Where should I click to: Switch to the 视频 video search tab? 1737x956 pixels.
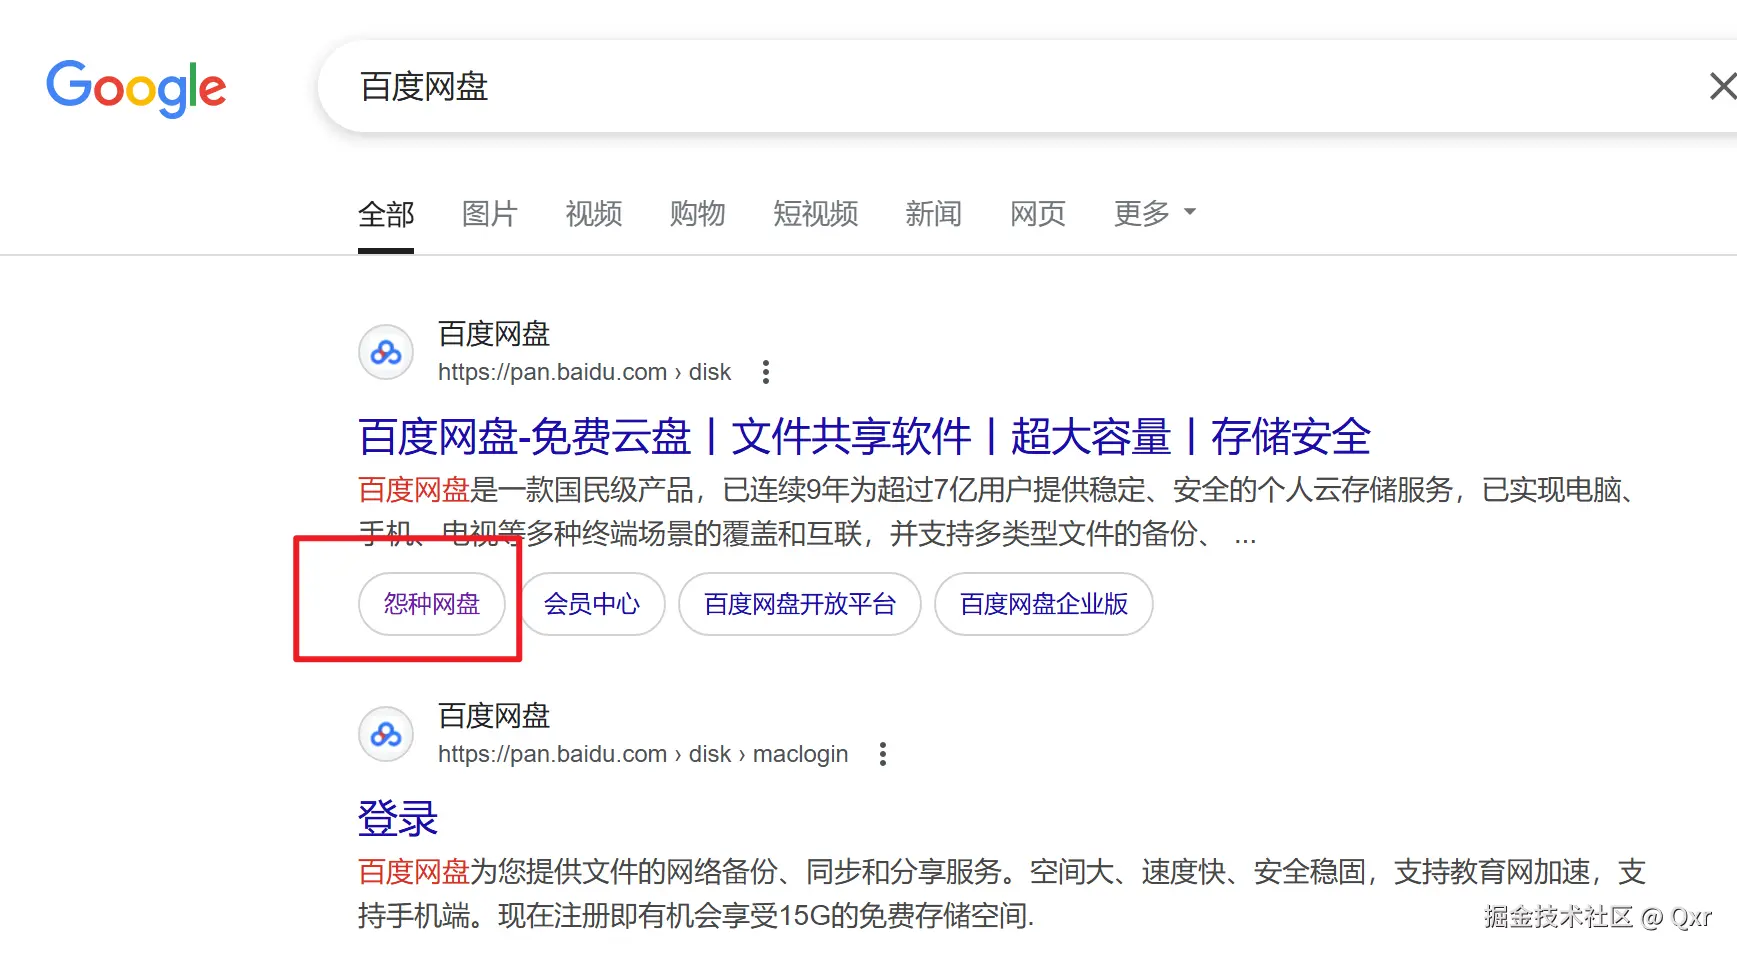click(593, 214)
